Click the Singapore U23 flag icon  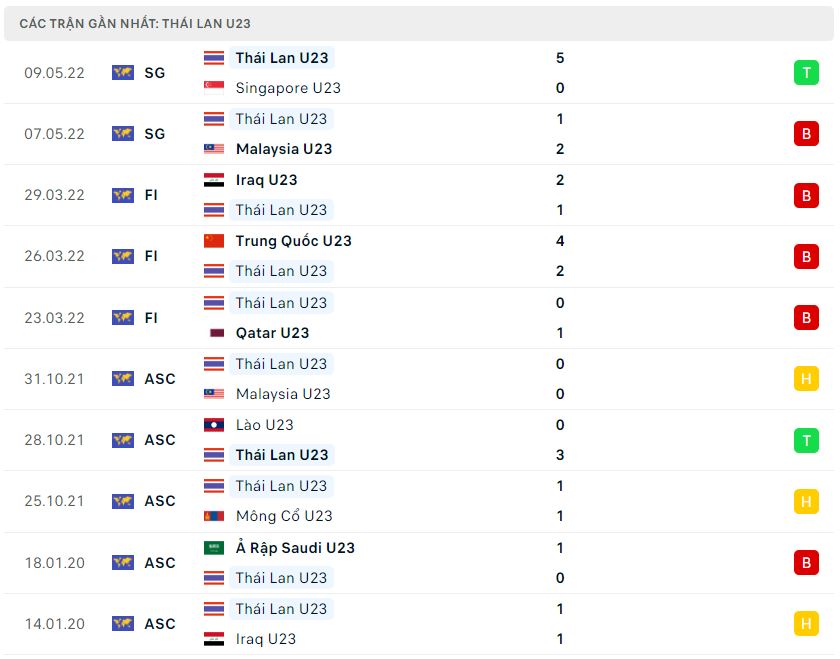click(x=214, y=88)
